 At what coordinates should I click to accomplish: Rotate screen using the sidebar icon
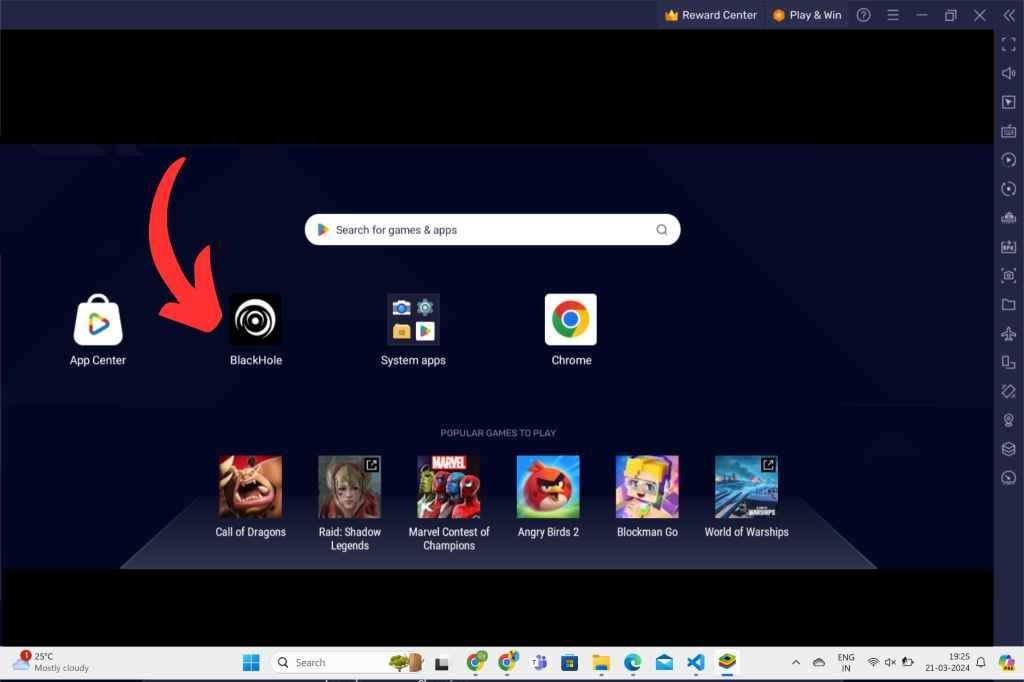point(1008,391)
